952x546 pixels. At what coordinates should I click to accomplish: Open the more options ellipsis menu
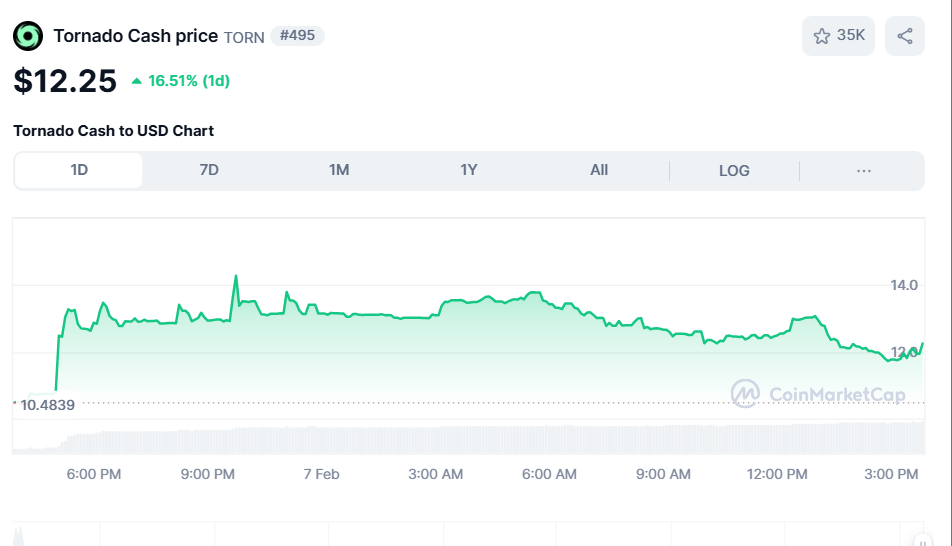point(863,171)
